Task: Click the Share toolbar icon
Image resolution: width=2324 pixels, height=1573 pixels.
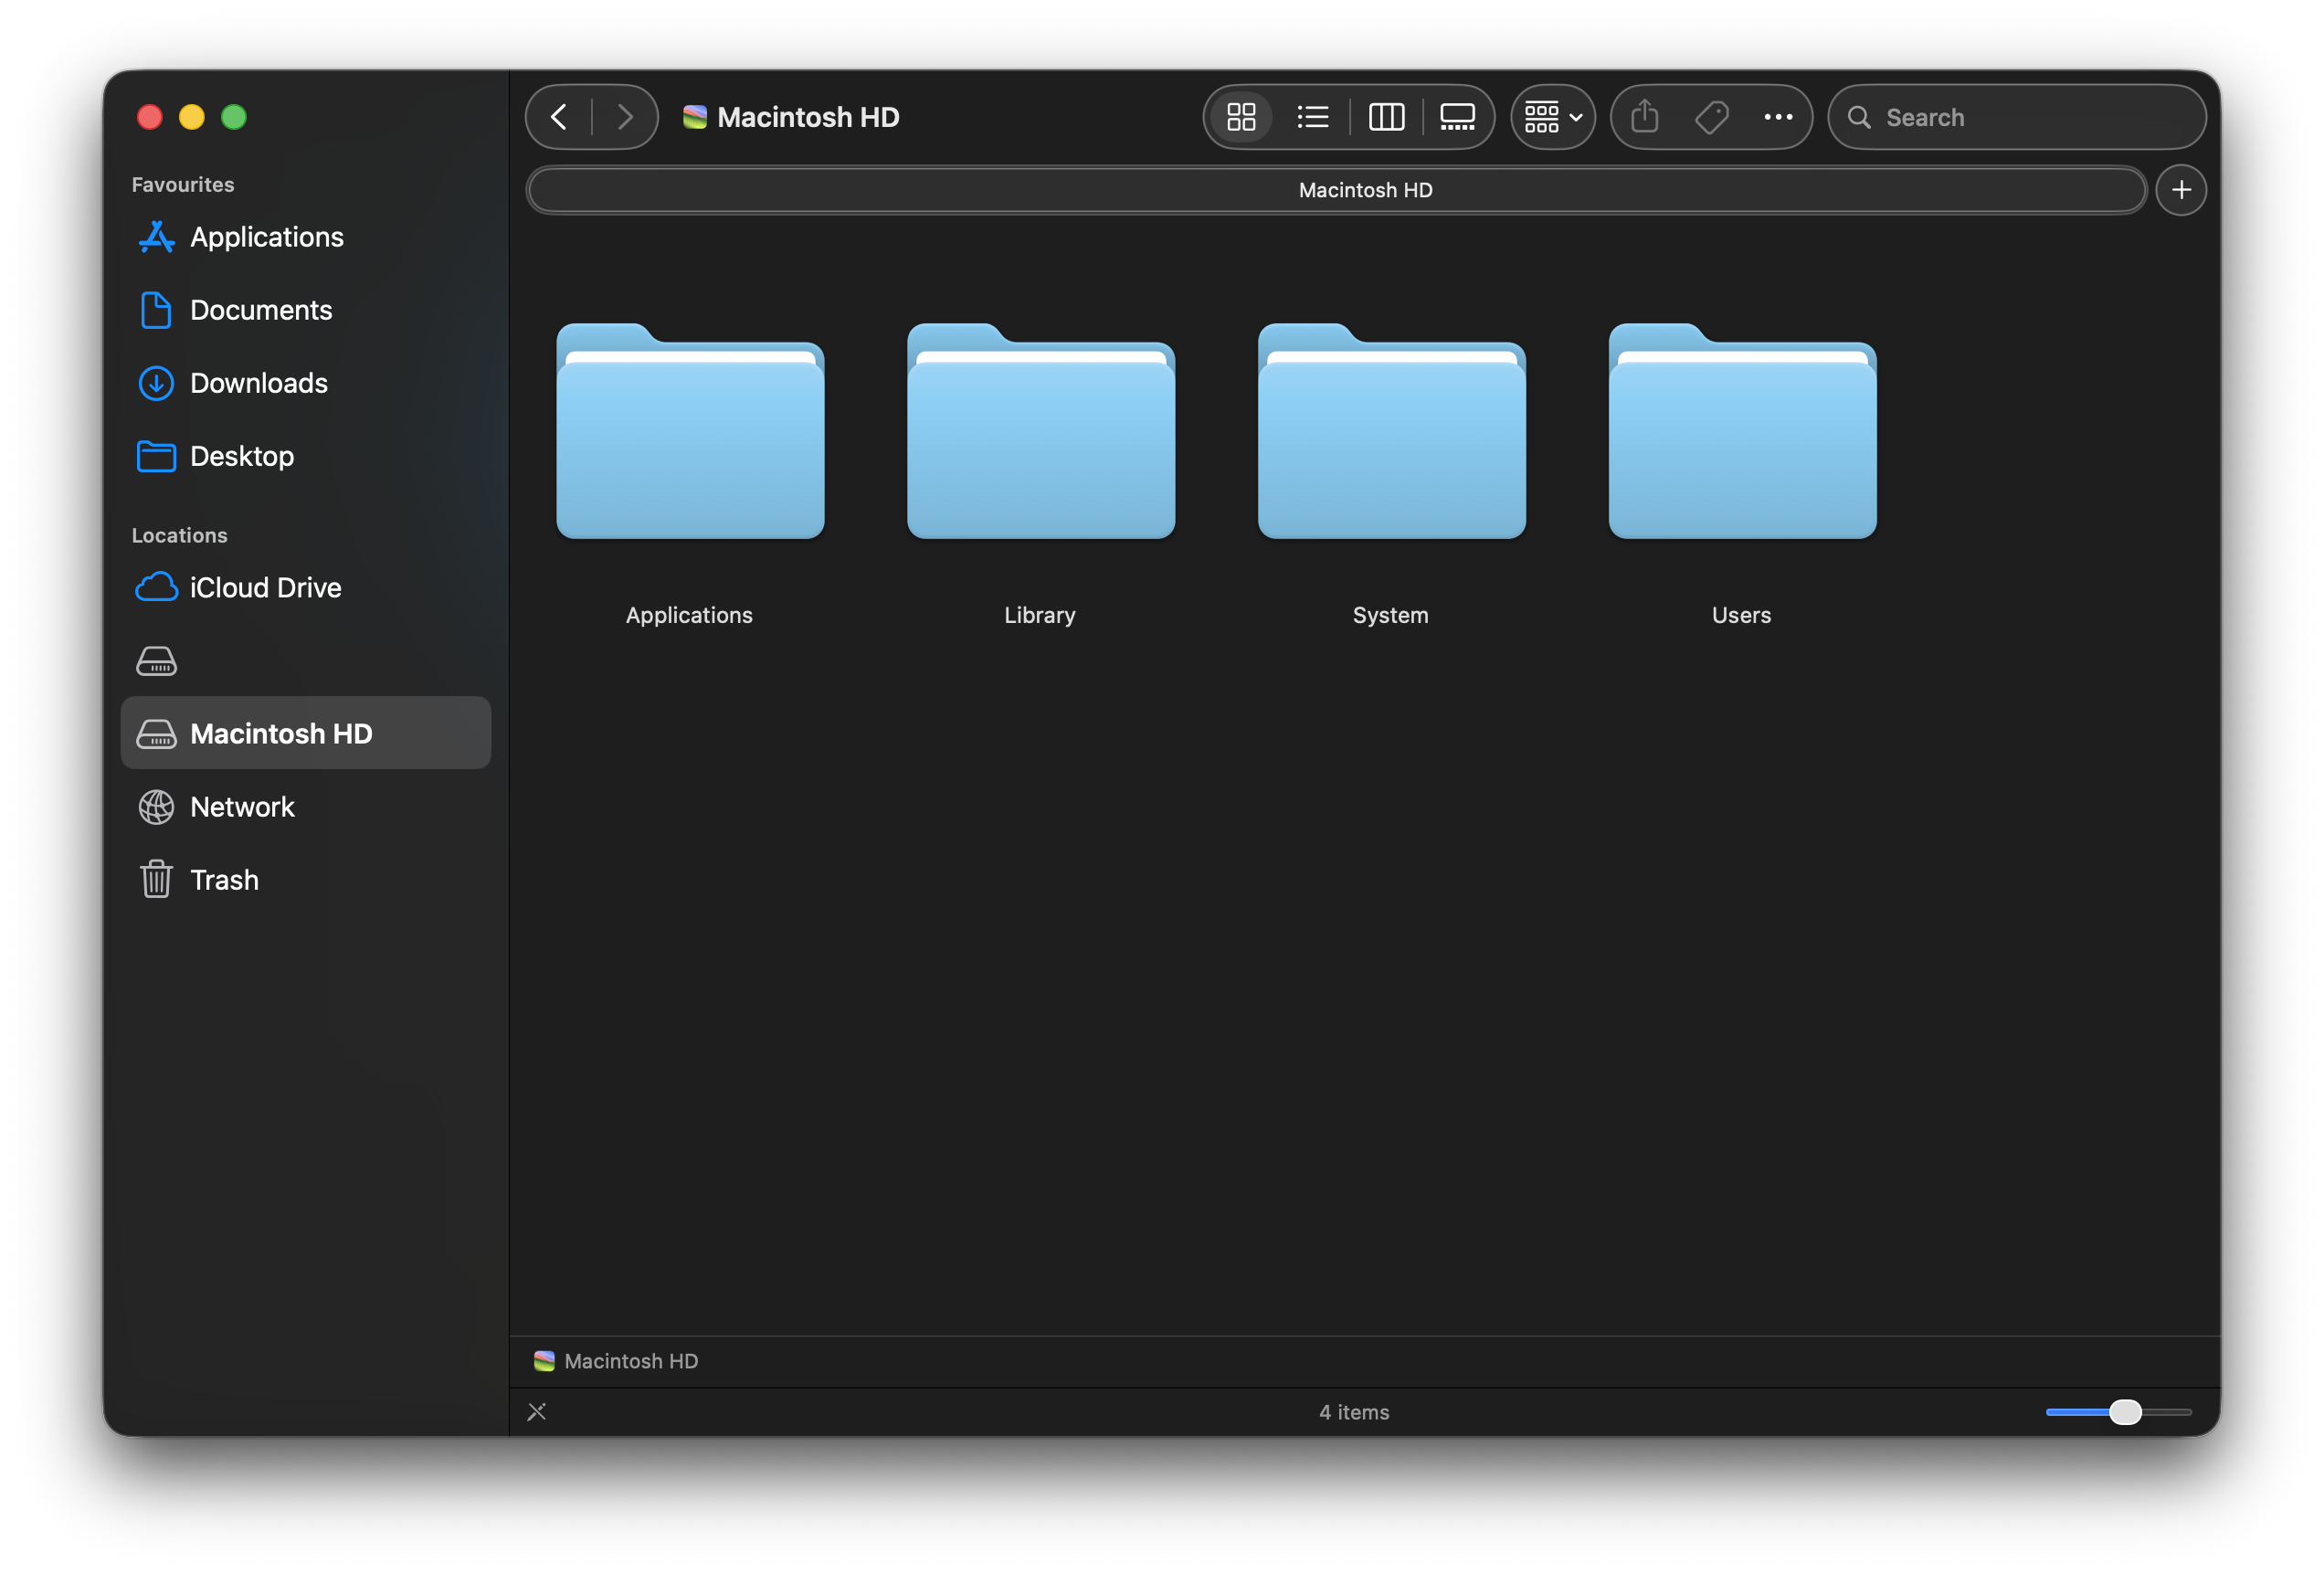Action: coord(1645,117)
